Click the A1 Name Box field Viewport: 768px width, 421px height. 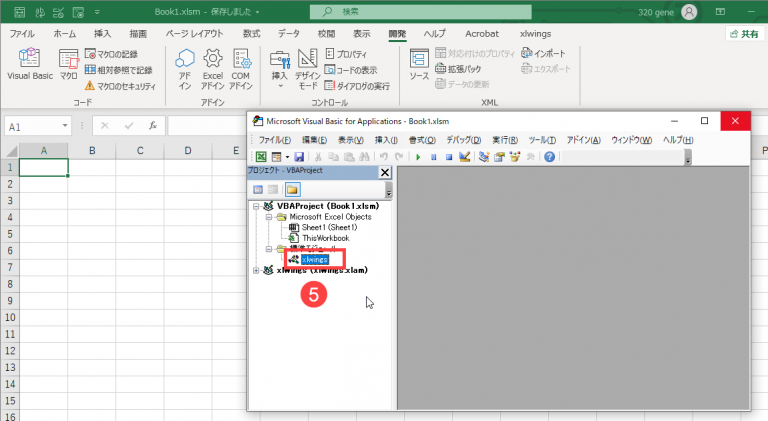(x=33, y=127)
